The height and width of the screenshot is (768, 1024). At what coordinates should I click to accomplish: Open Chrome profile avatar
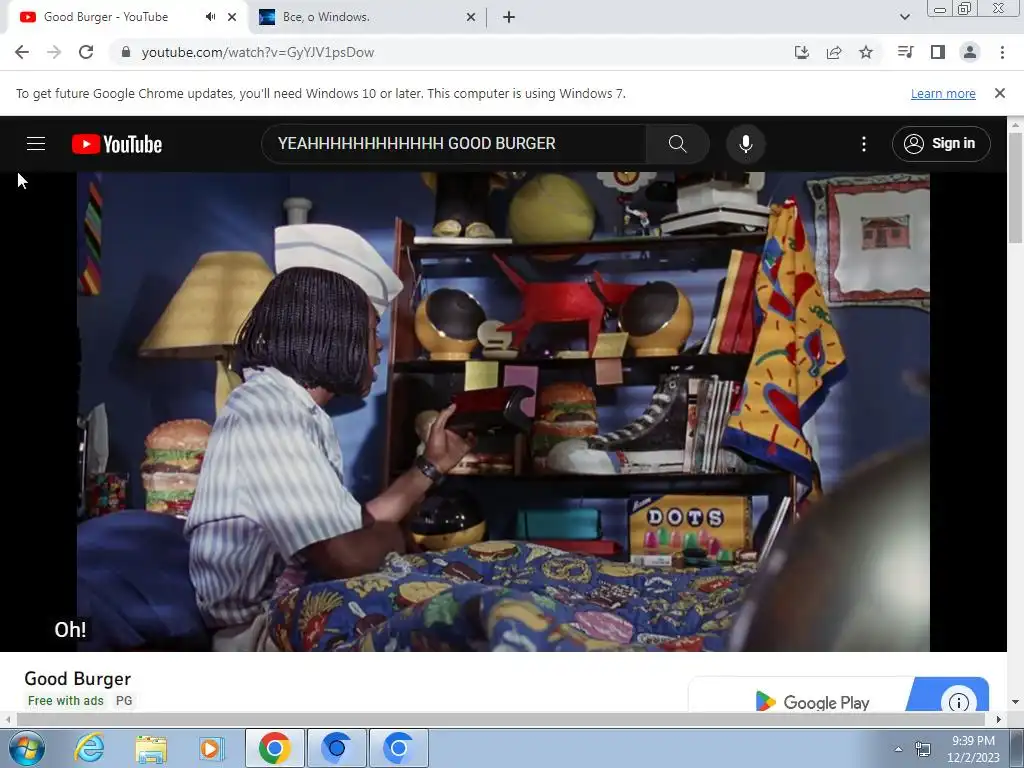[x=970, y=52]
